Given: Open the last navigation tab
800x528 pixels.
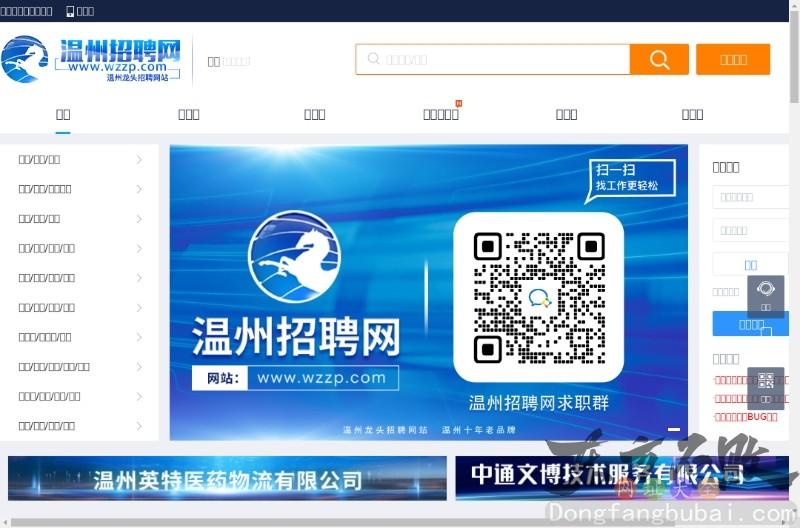Looking at the screenshot, I should click(692, 114).
